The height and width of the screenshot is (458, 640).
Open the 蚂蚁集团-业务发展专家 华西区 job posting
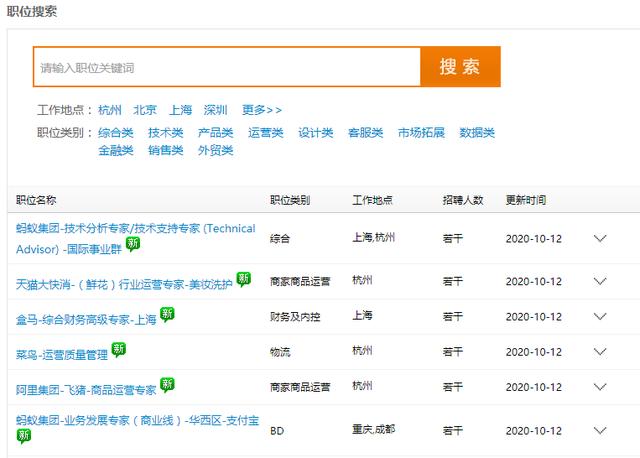click(x=138, y=420)
